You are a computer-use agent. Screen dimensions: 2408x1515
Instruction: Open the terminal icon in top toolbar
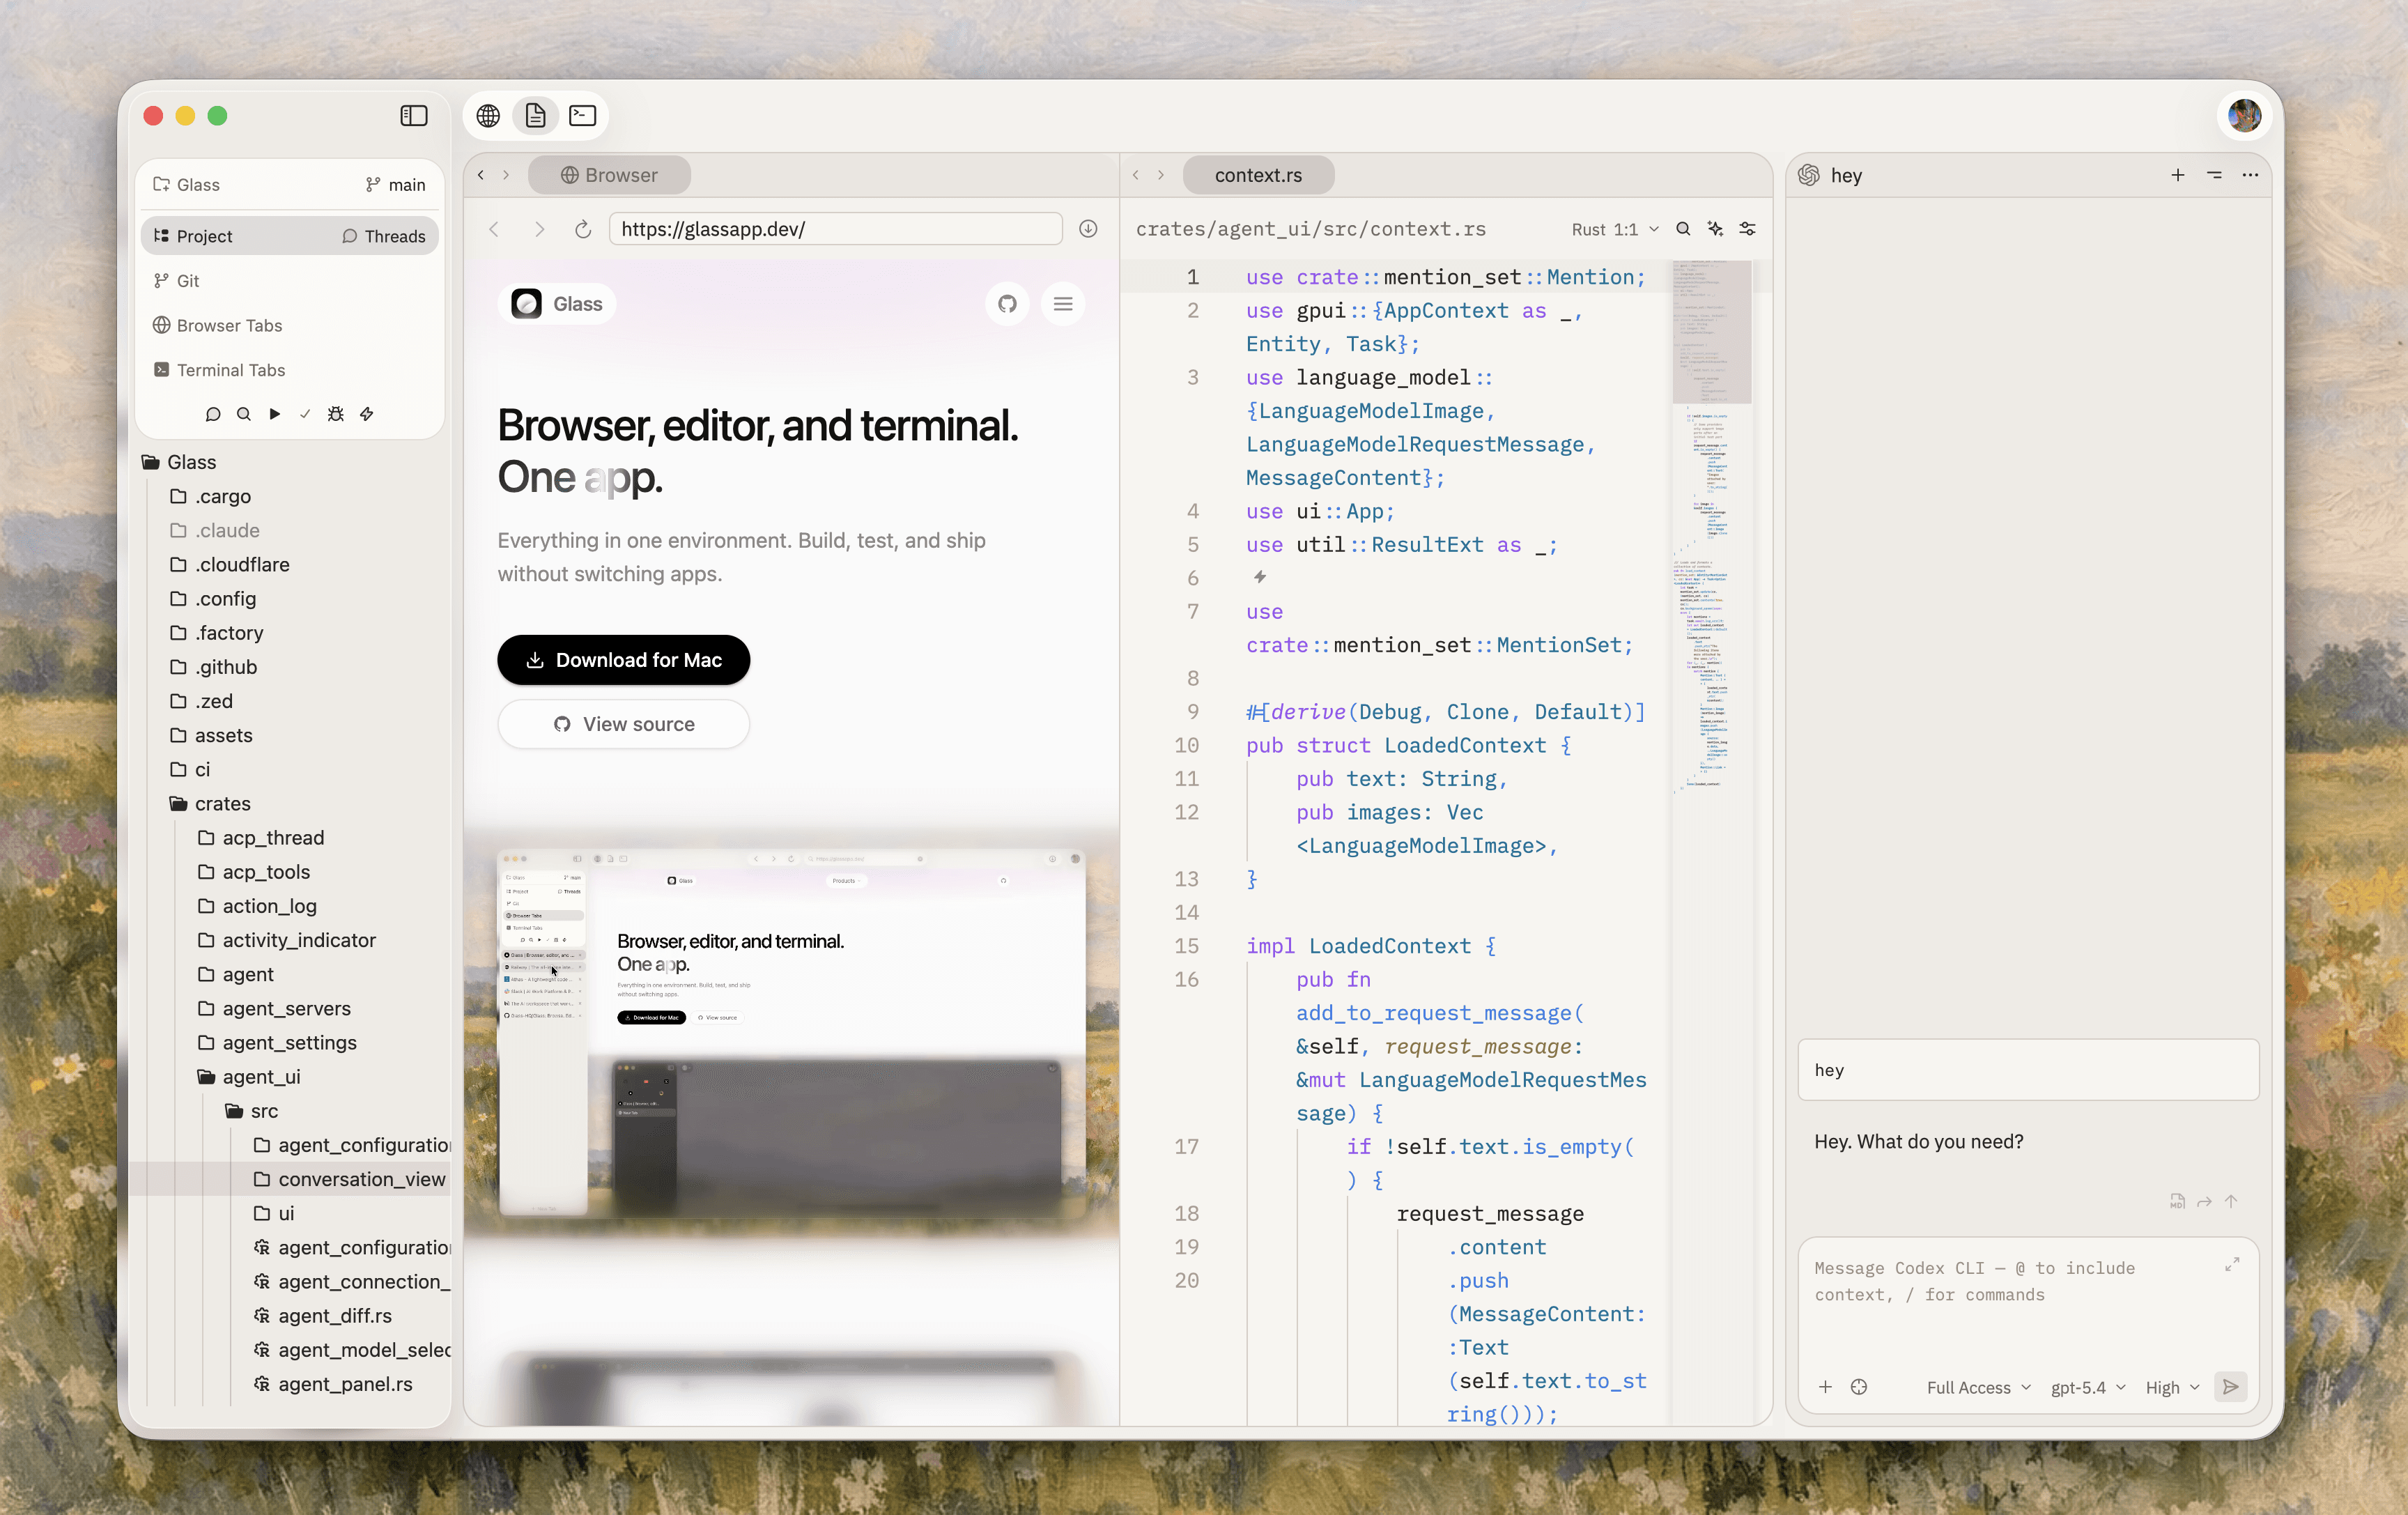[x=583, y=116]
